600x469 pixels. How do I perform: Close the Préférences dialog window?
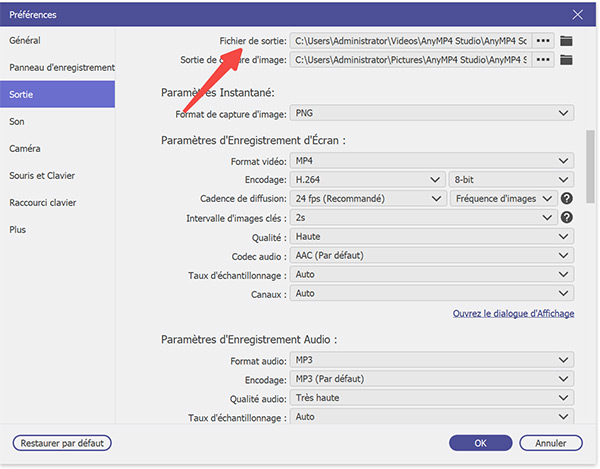coord(576,15)
